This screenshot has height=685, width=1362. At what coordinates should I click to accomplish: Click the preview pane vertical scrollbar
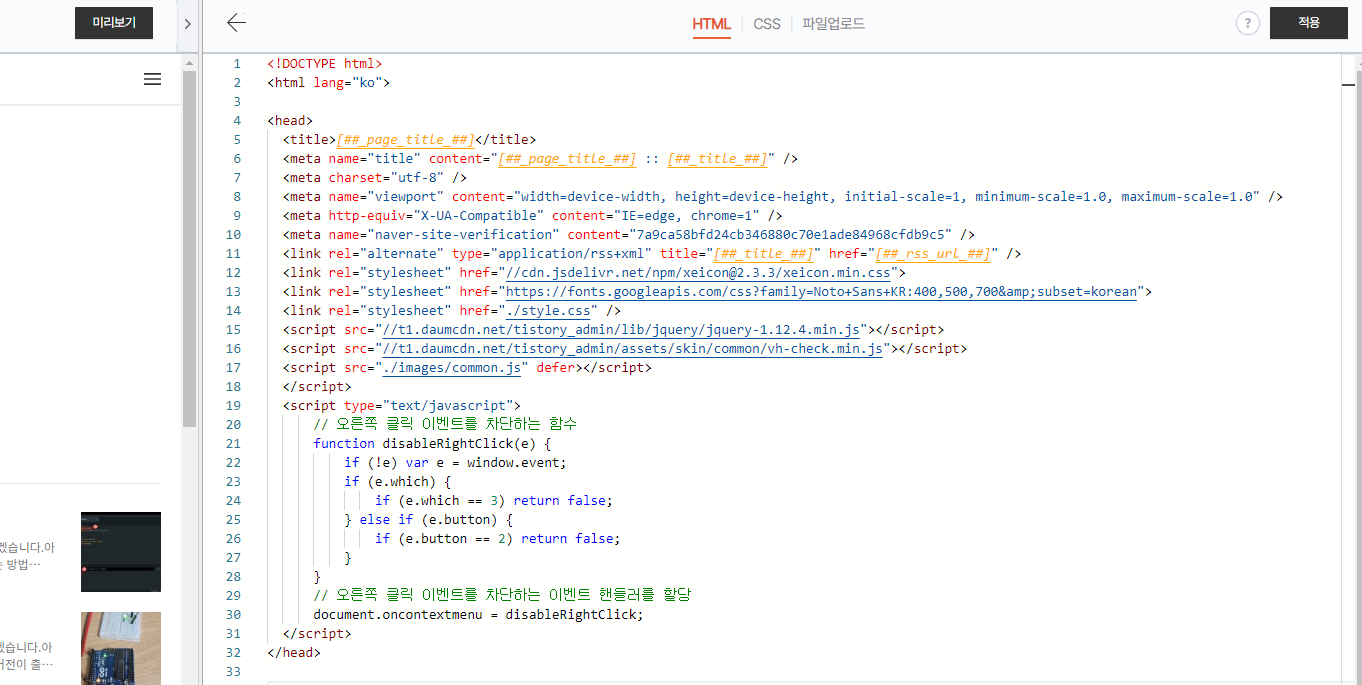point(189,250)
